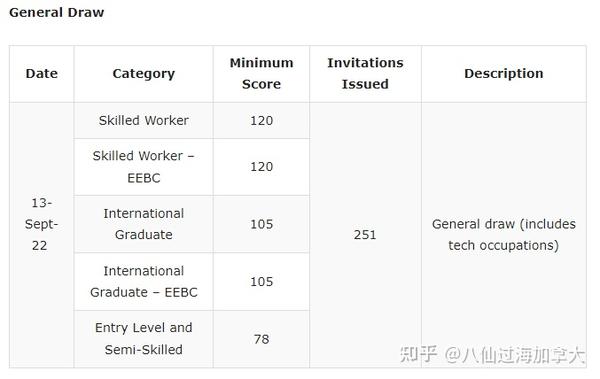Select the International Graduate score 105
600x379 pixels.
(x=261, y=224)
